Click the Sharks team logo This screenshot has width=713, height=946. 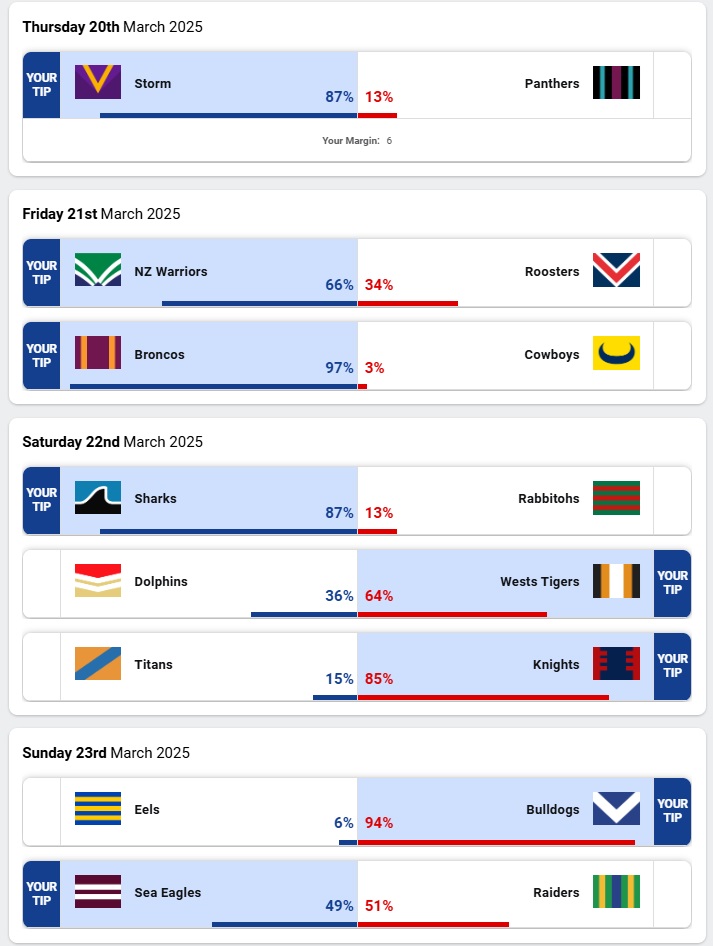click(x=98, y=498)
